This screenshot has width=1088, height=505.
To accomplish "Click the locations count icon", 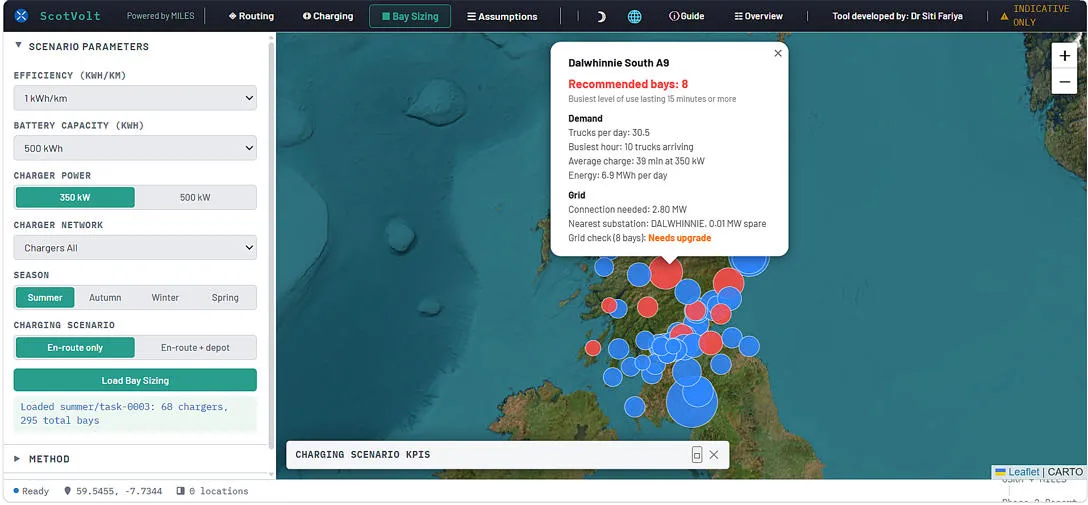I will pos(180,490).
